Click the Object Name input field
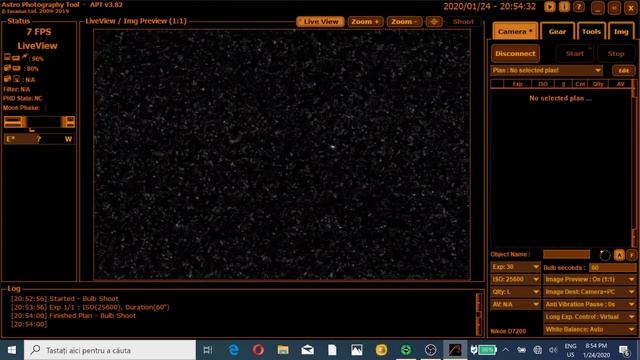 coord(567,255)
